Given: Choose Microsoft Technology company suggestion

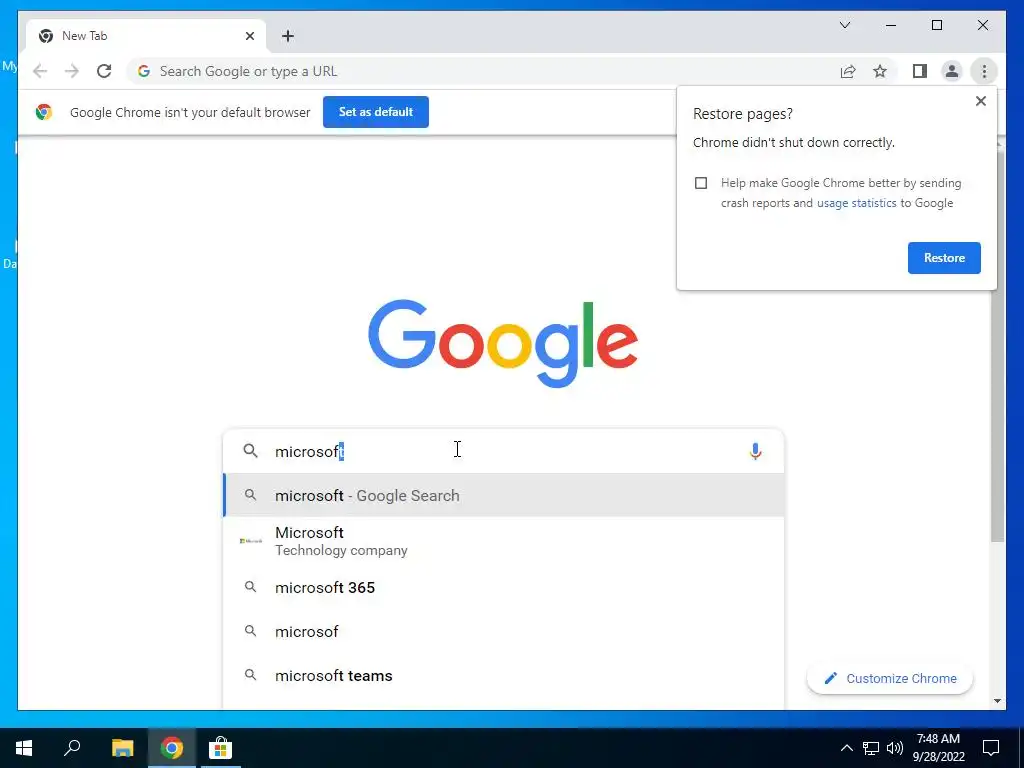Looking at the screenshot, I should pyautogui.click(x=504, y=541).
